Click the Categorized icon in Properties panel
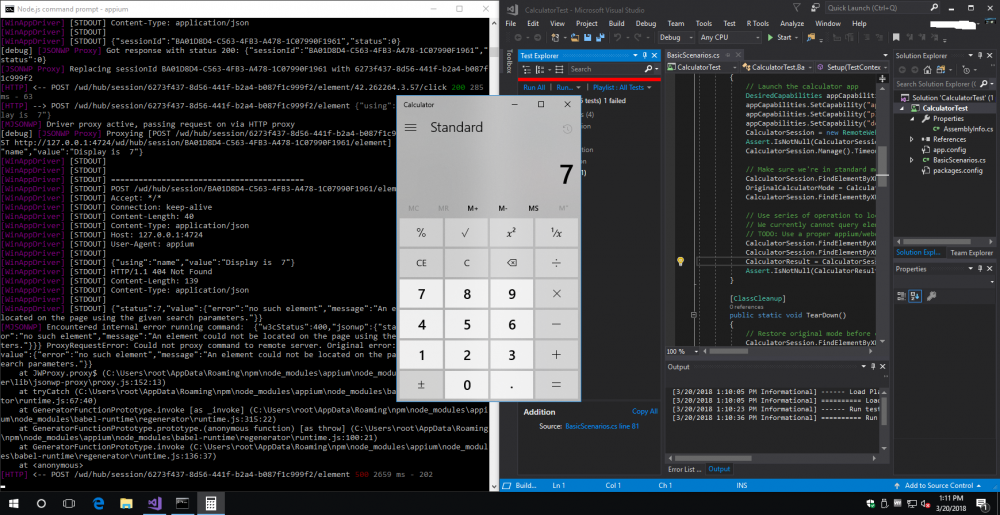 (901, 296)
